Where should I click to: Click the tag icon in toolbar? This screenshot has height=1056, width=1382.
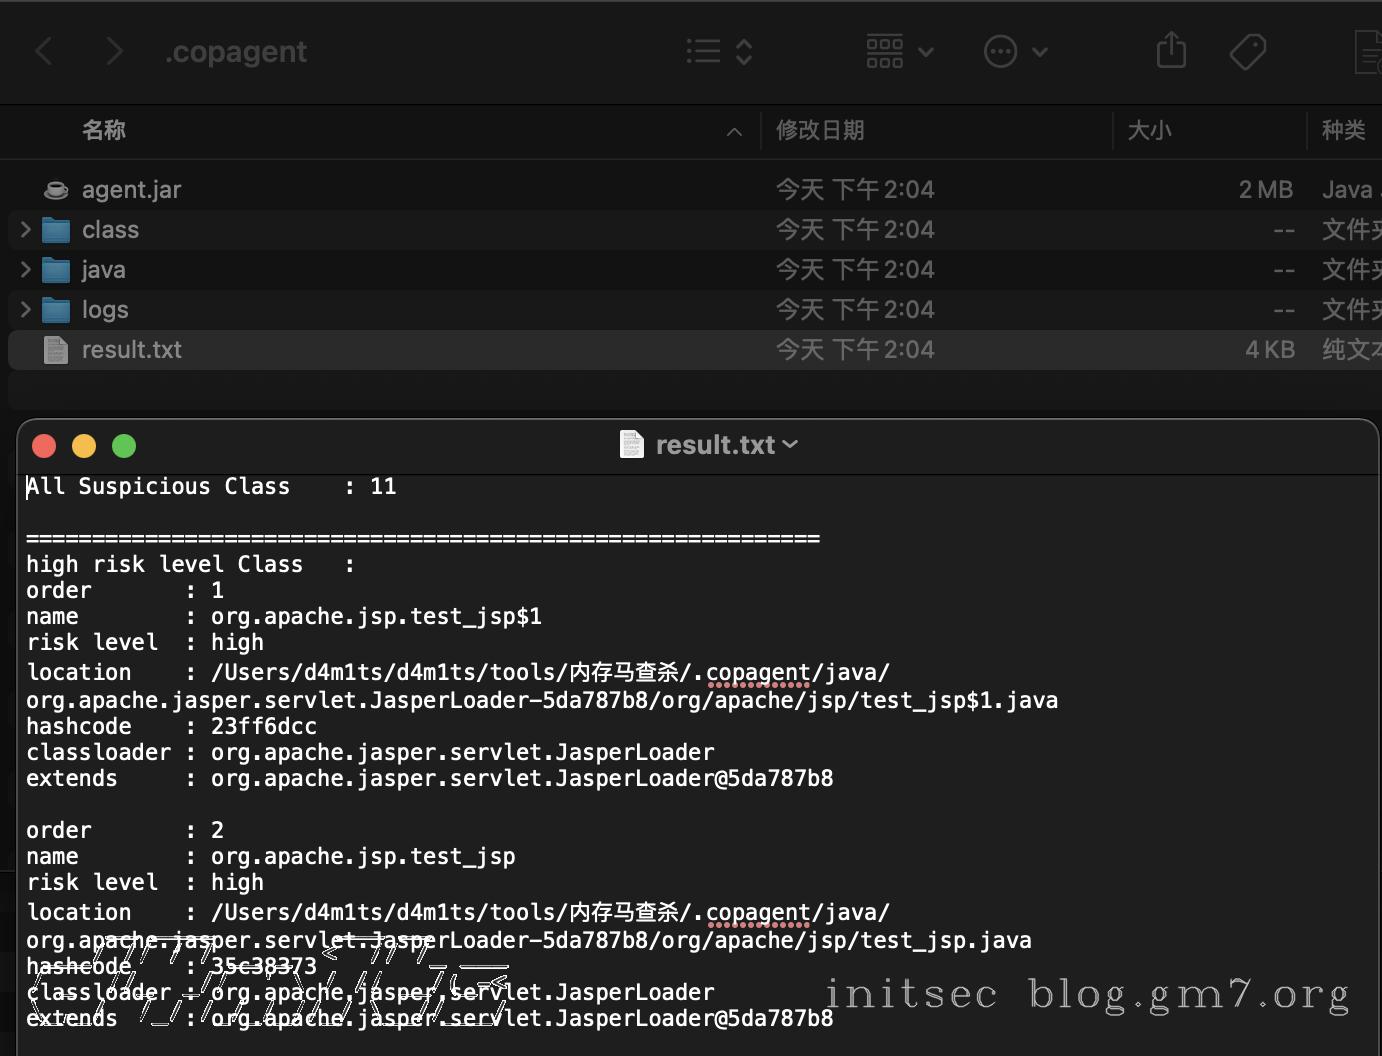coord(1247,51)
